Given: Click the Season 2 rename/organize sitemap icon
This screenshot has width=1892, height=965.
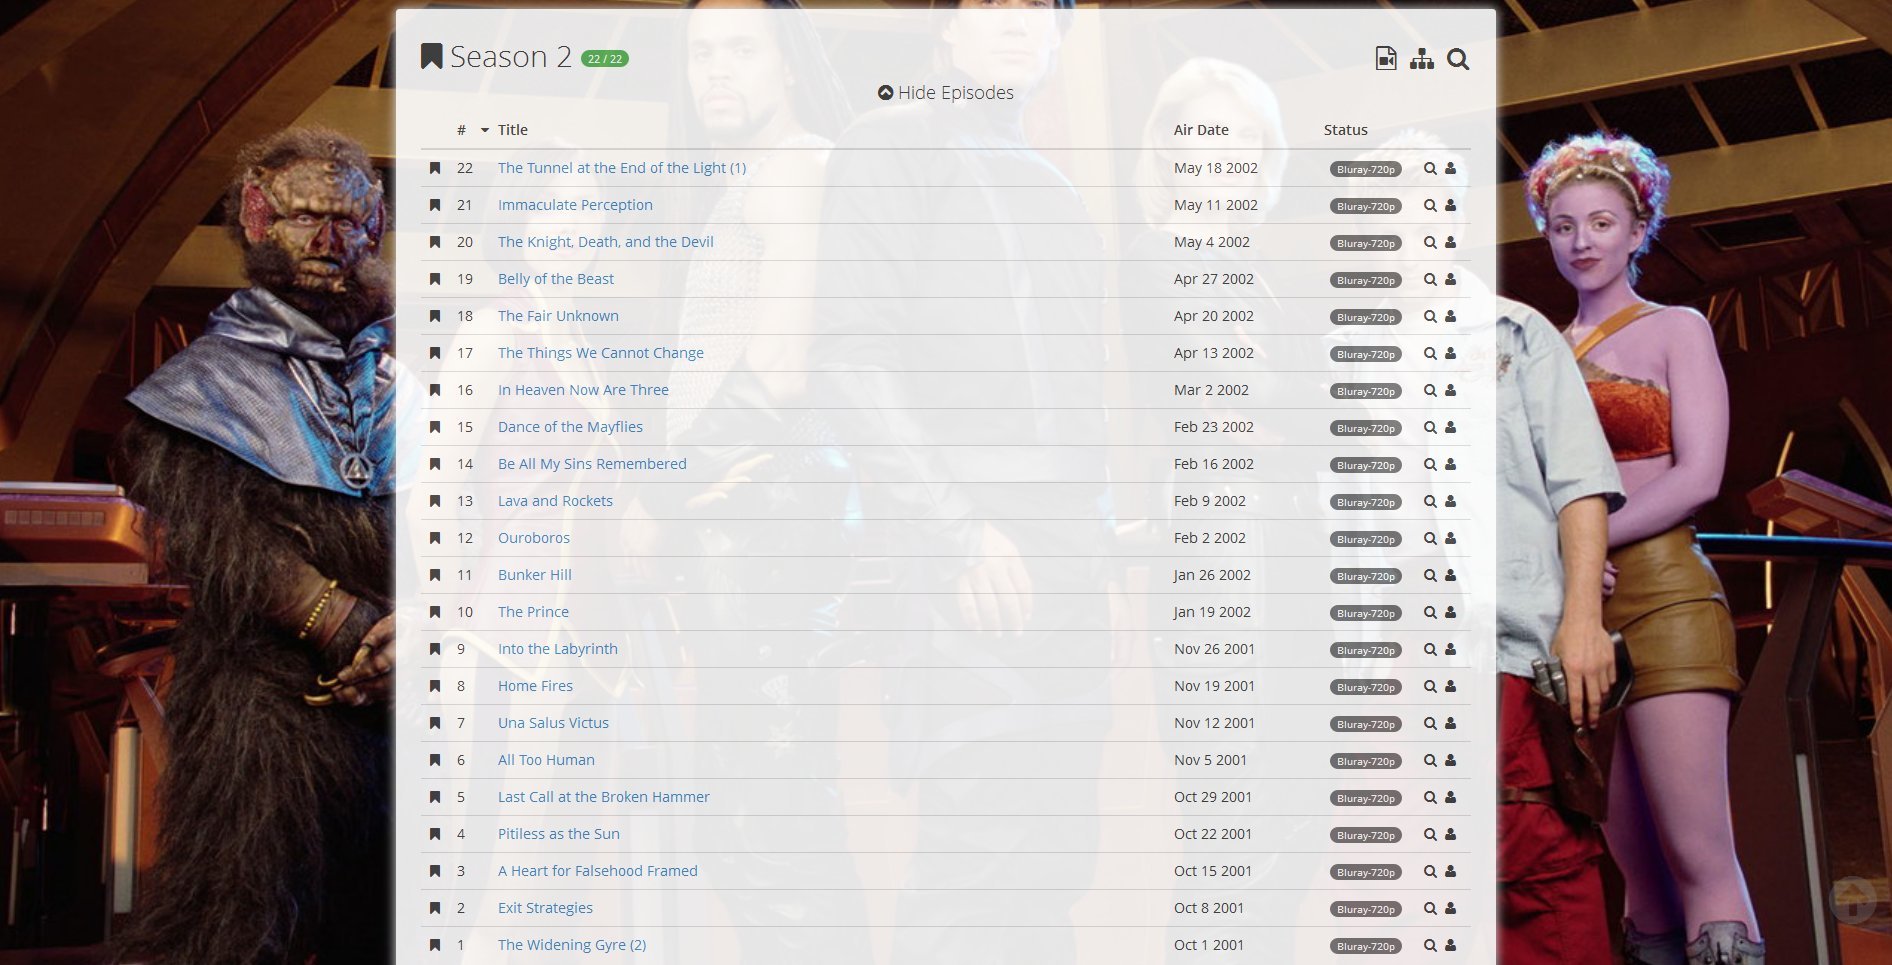Looking at the screenshot, I should tap(1421, 59).
